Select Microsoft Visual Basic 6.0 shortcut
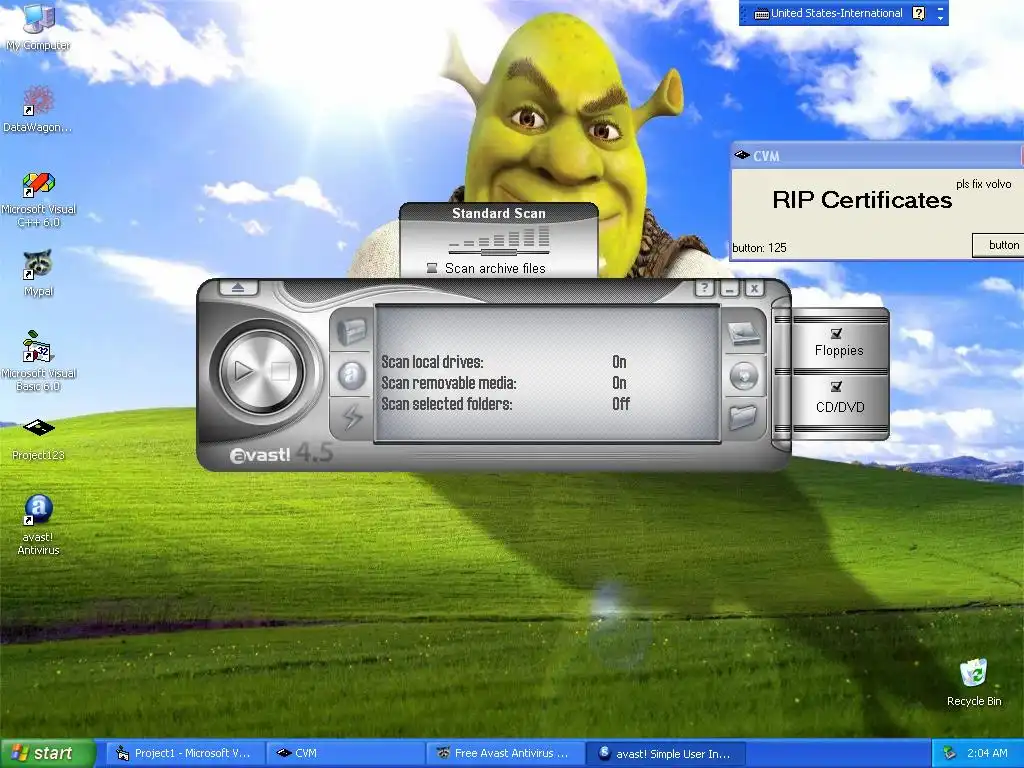Viewport: 1024px width, 768px height. point(39,361)
